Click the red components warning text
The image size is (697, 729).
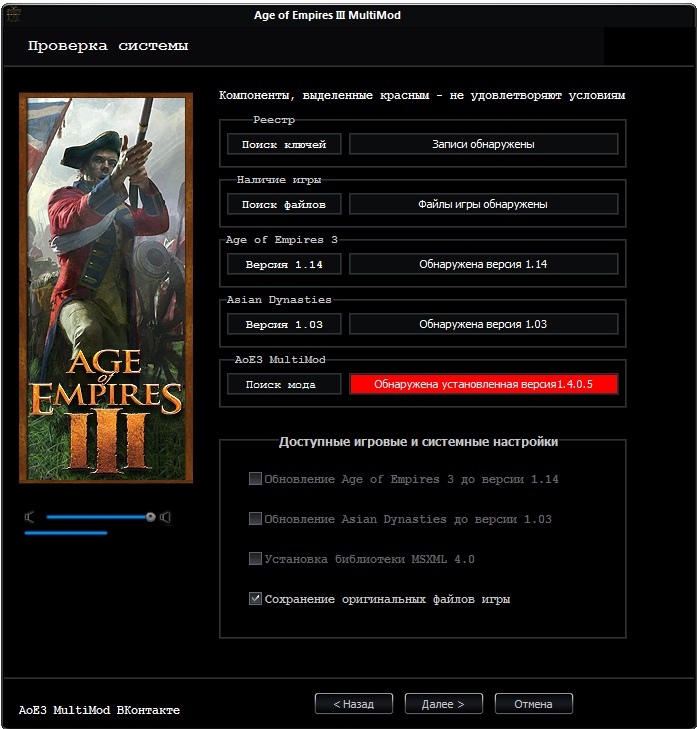(422, 96)
